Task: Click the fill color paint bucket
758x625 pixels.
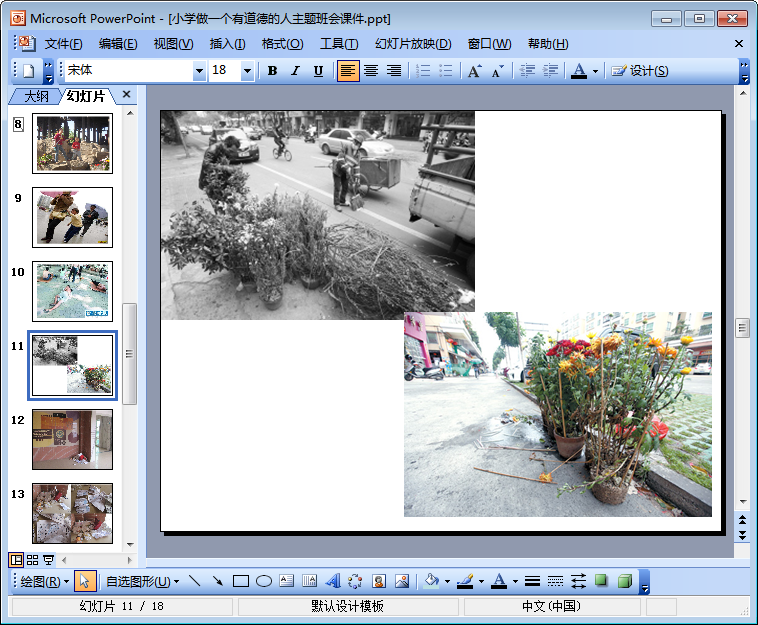Action: [431, 581]
